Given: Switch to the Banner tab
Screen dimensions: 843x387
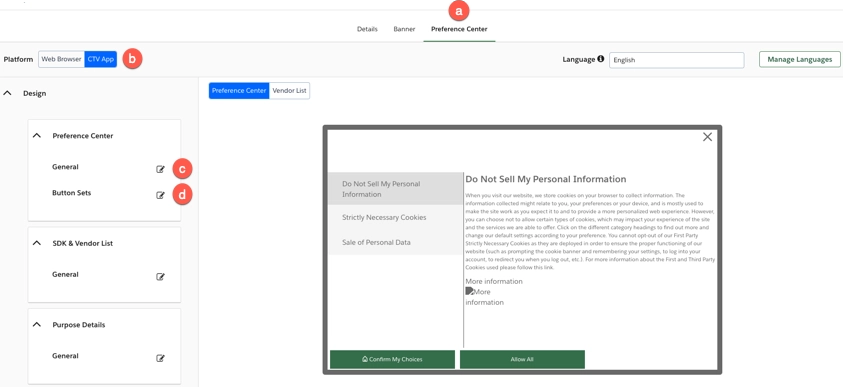Looking at the screenshot, I should pos(404,29).
